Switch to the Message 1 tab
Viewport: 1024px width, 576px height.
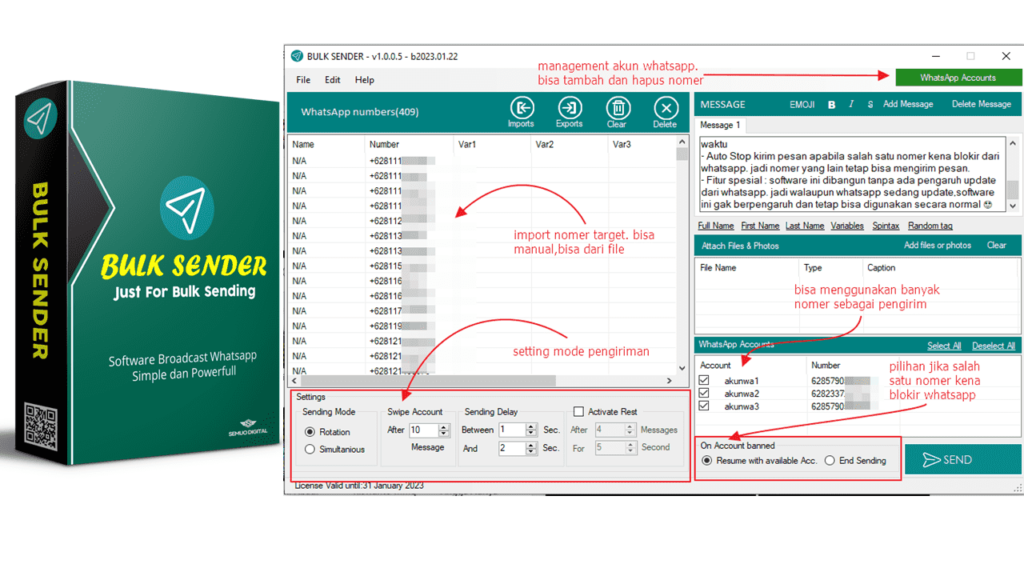[x=720, y=125]
